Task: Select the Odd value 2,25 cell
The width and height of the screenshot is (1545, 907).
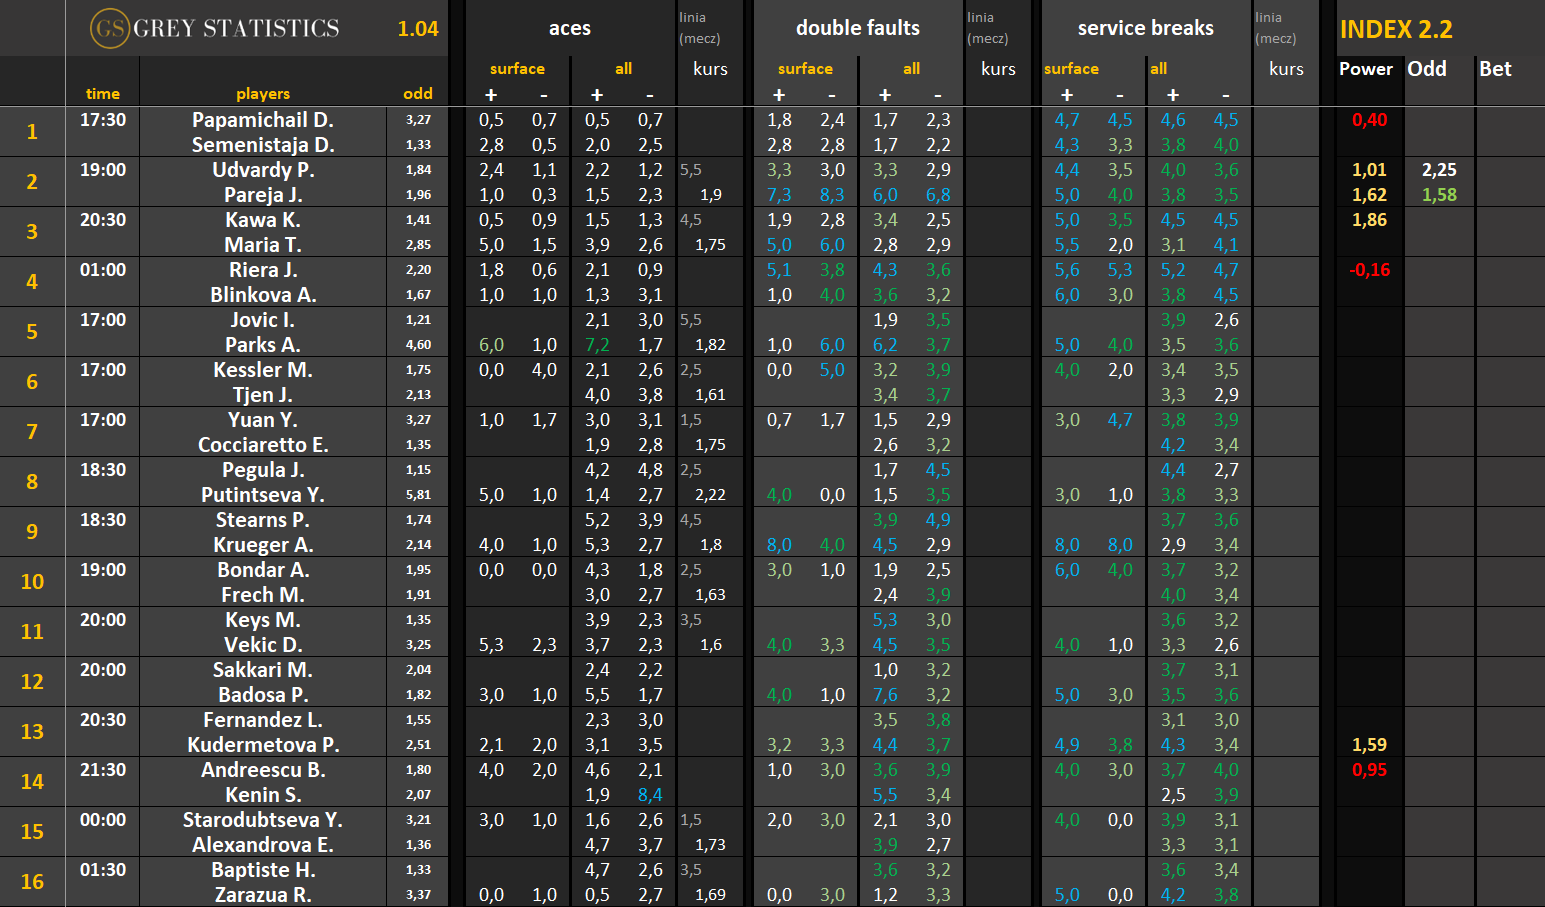Action: point(1439,170)
